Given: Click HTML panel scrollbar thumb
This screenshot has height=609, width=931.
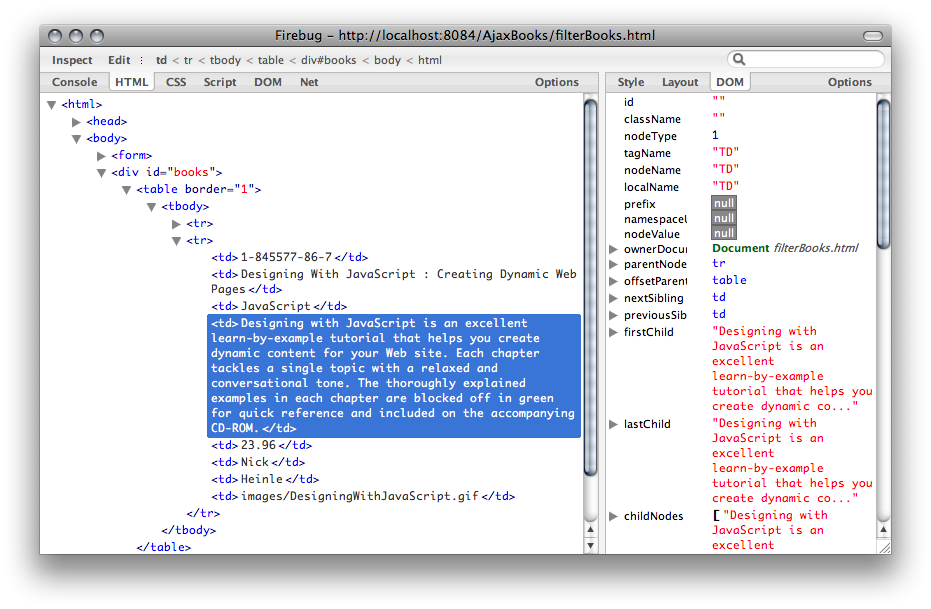Looking at the screenshot, I should tap(590, 287).
